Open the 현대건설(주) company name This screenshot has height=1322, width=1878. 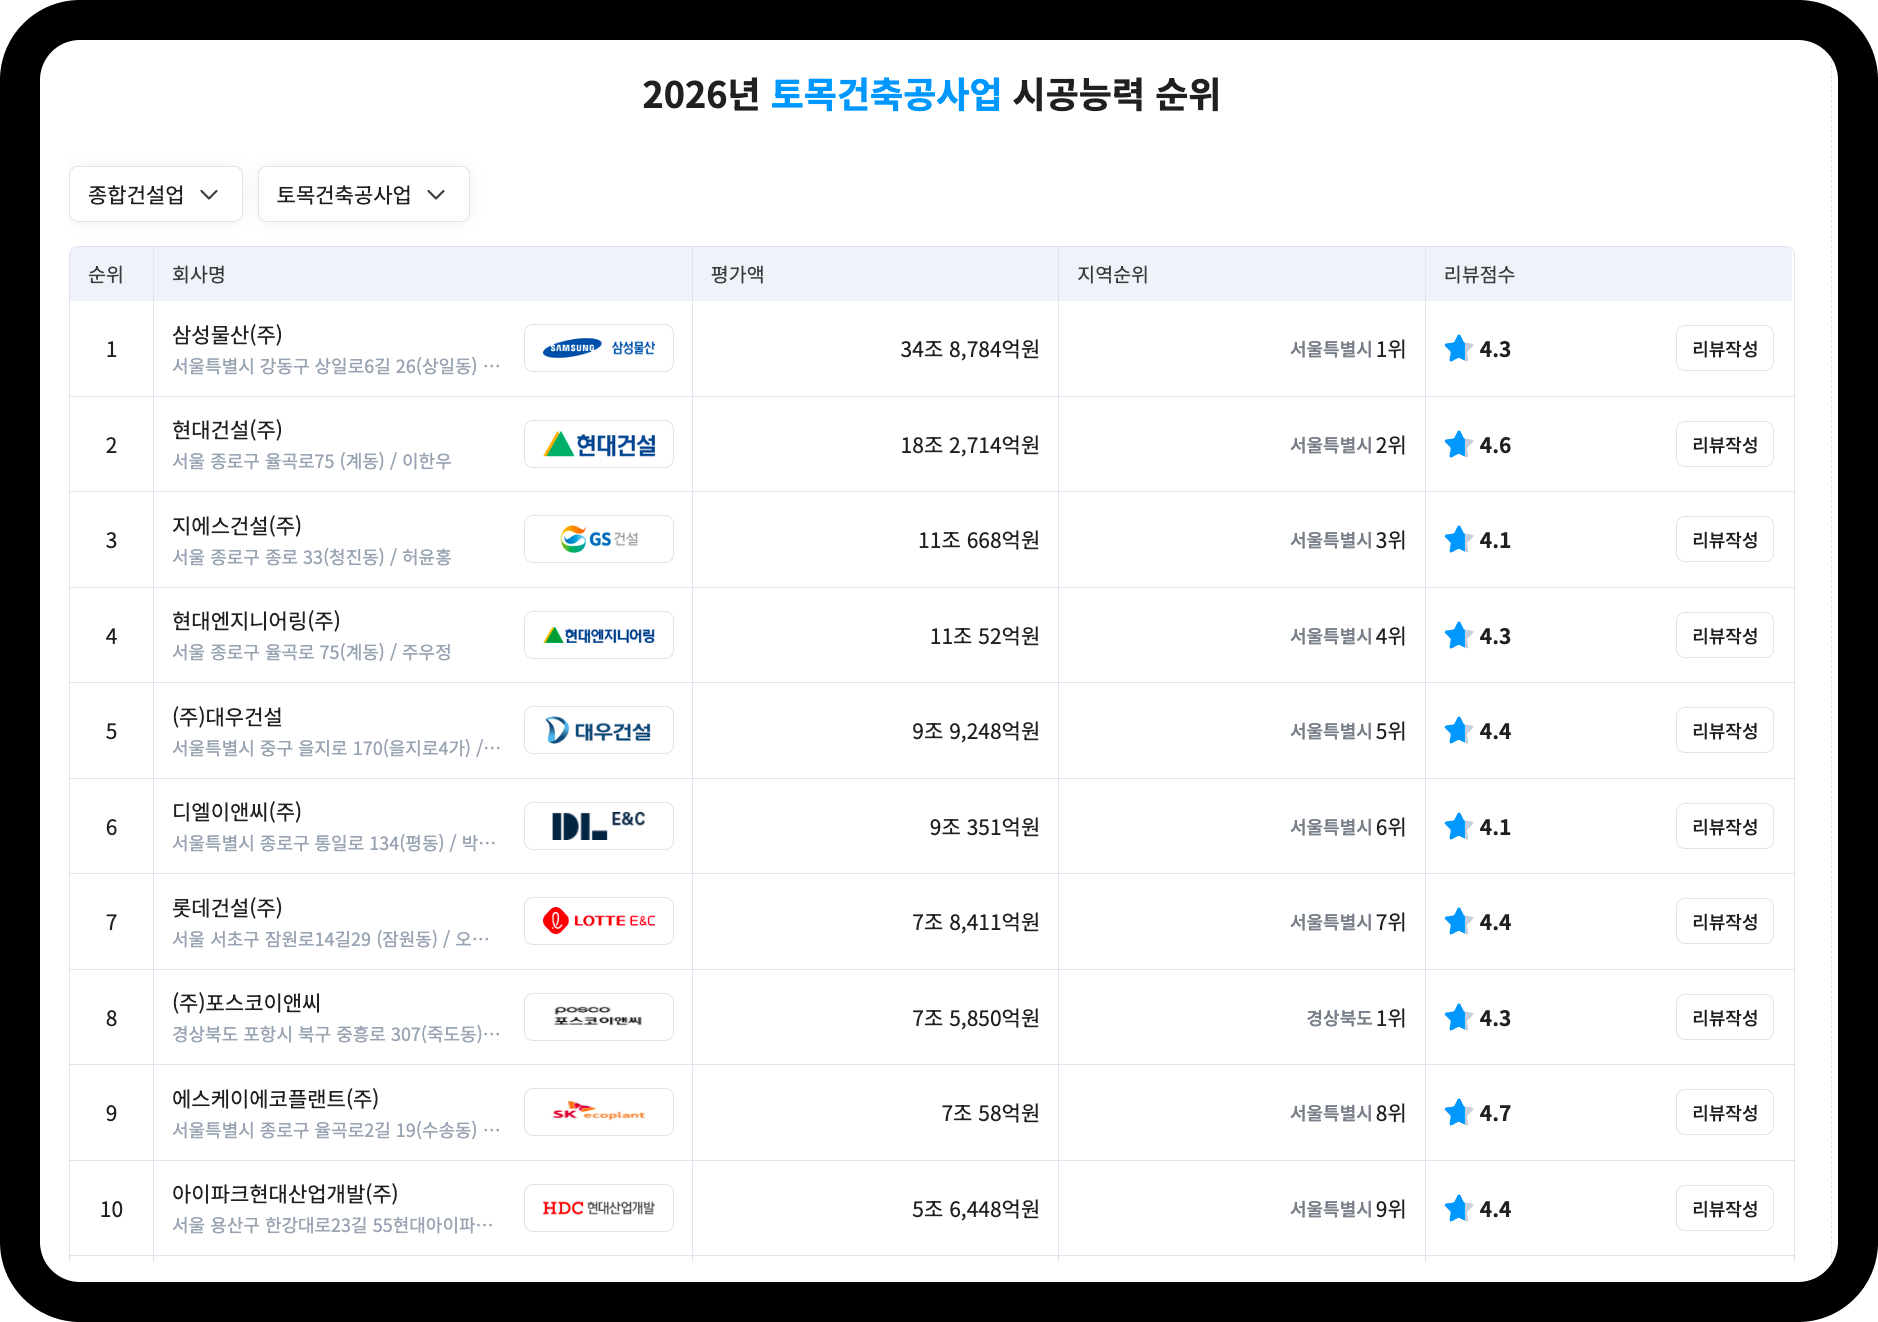tap(227, 430)
